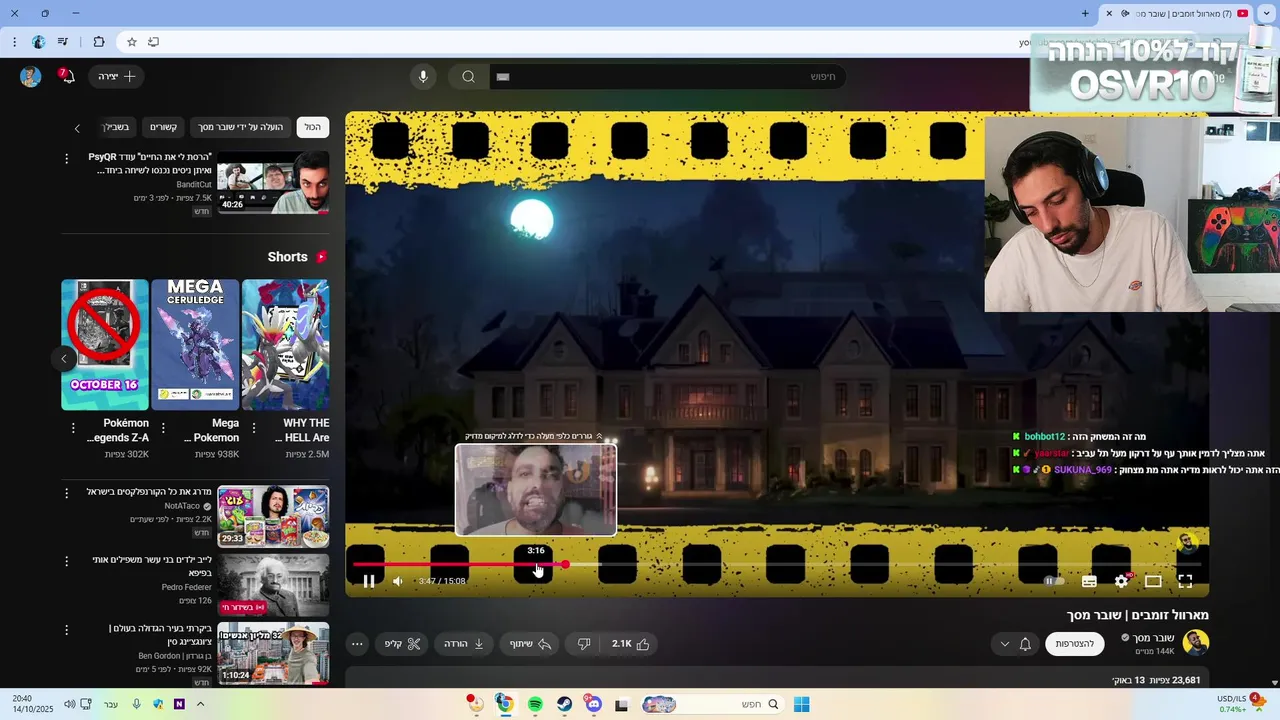Dislike the video thumbs down
This screenshot has width=1280, height=720.
pyautogui.click(x=585, y=644)
